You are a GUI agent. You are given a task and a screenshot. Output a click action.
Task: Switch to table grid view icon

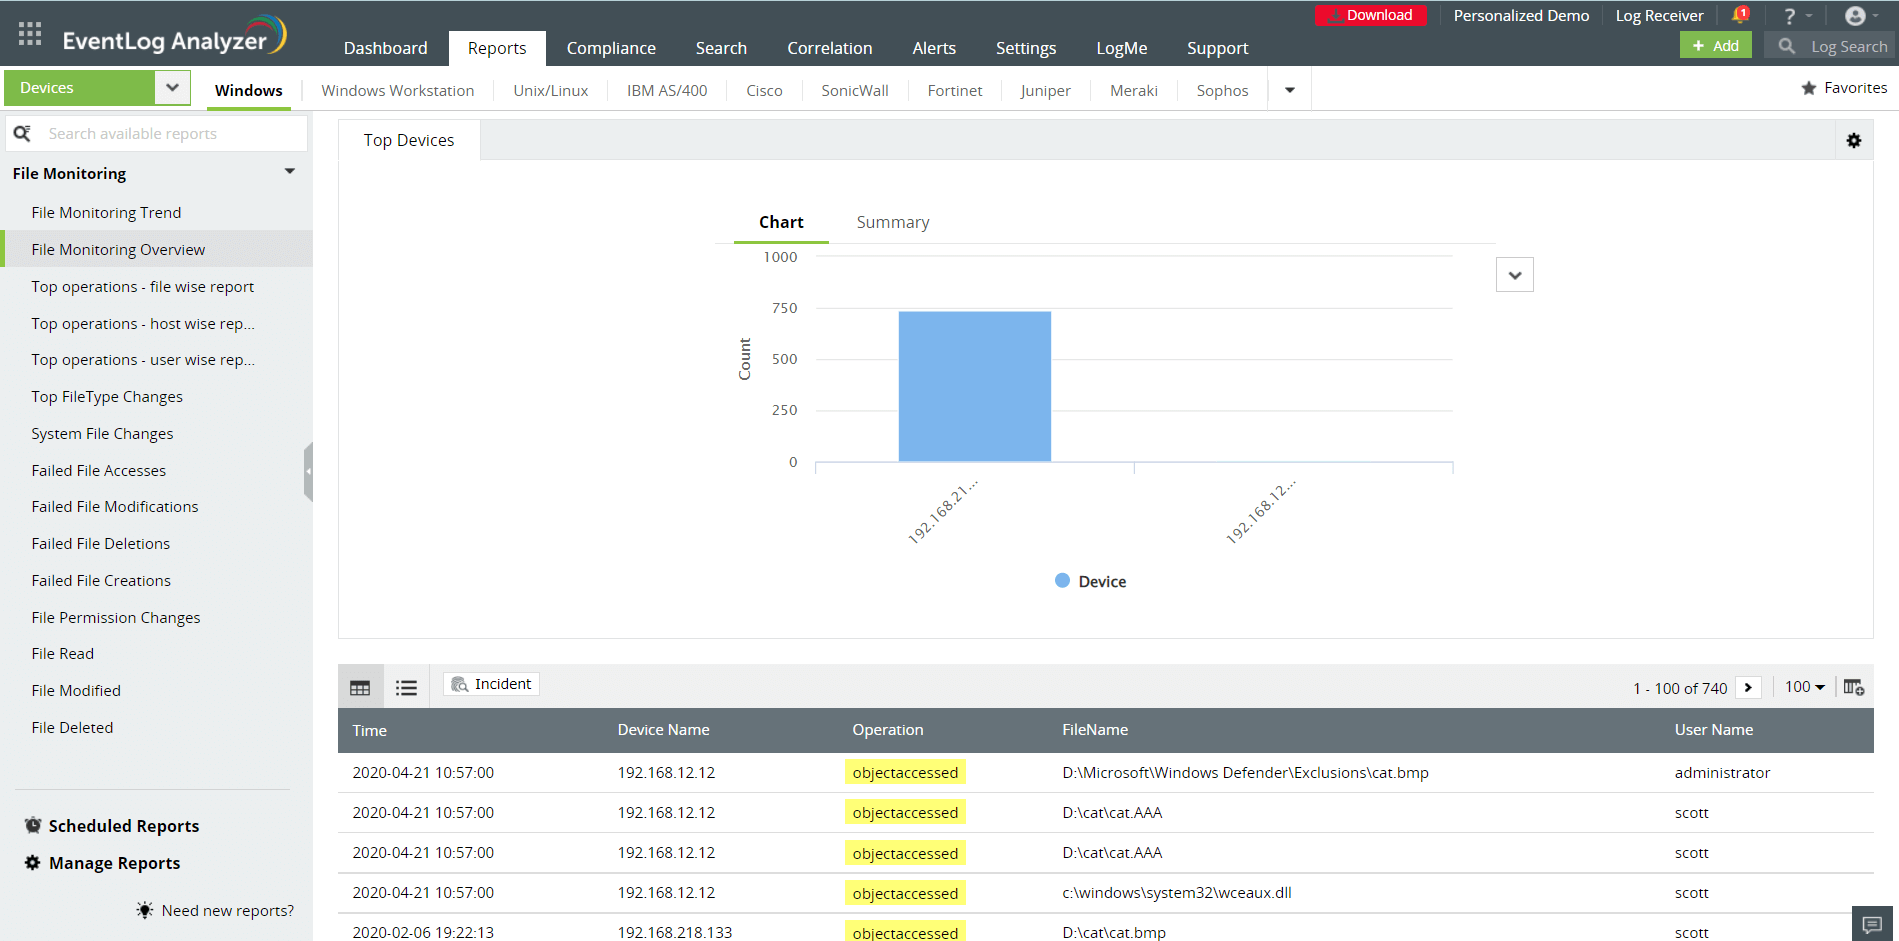pyautogui.click(x=360, y=688)
